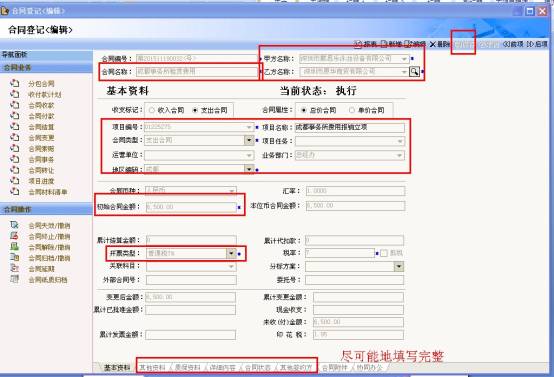Image resolution: width=554 pixels, height=377 pixels.
Task: Open the 开票类型 dropdown
Action: pyautogui.click(x=231, y=253)
